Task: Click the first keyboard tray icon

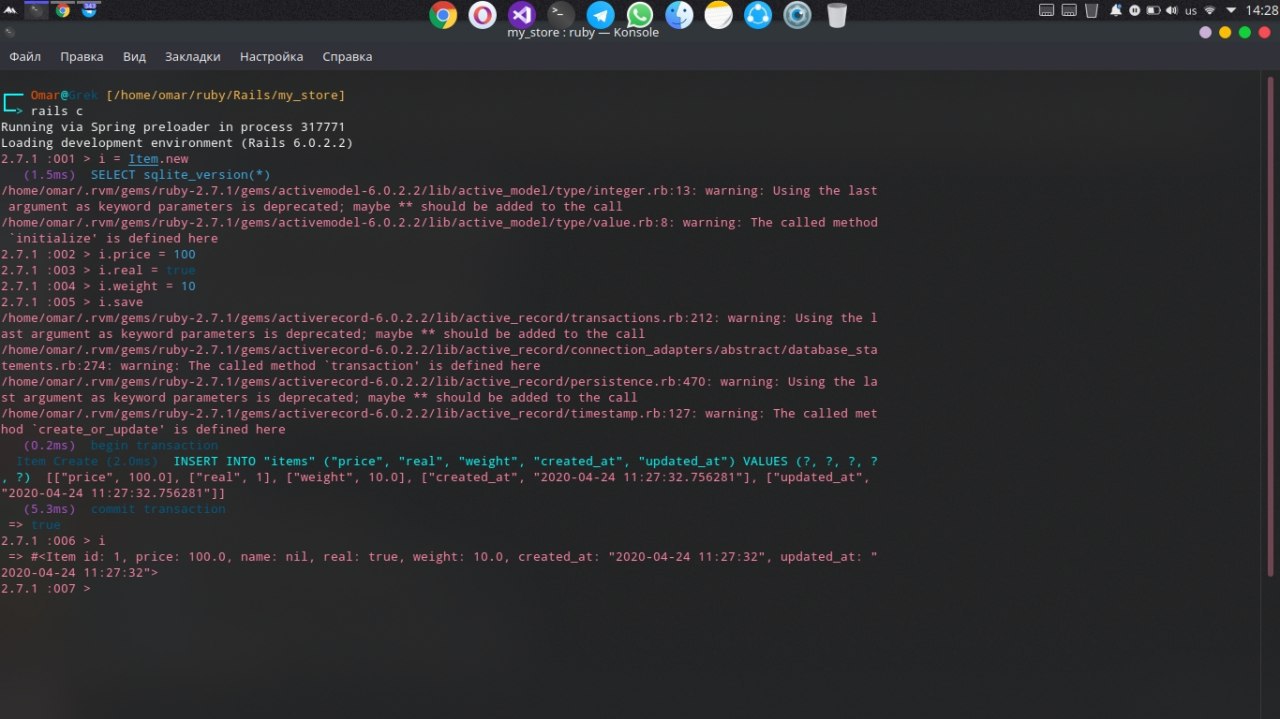Action: point(1046,10)
